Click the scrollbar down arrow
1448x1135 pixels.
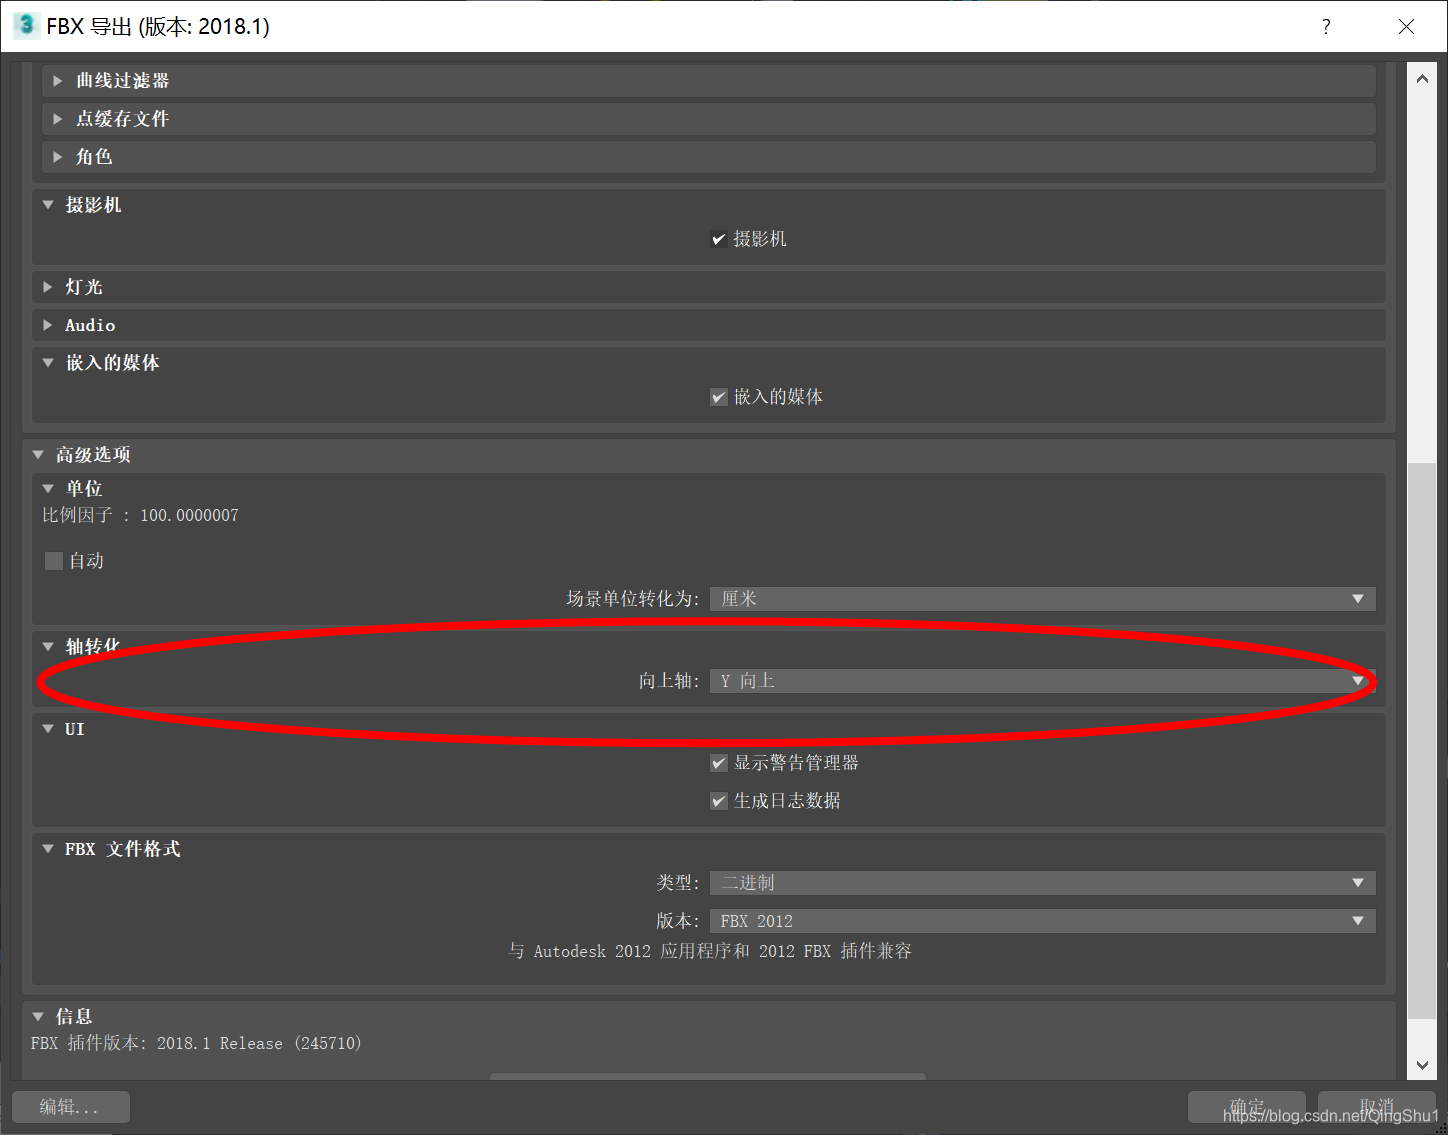[1422, 1065]
